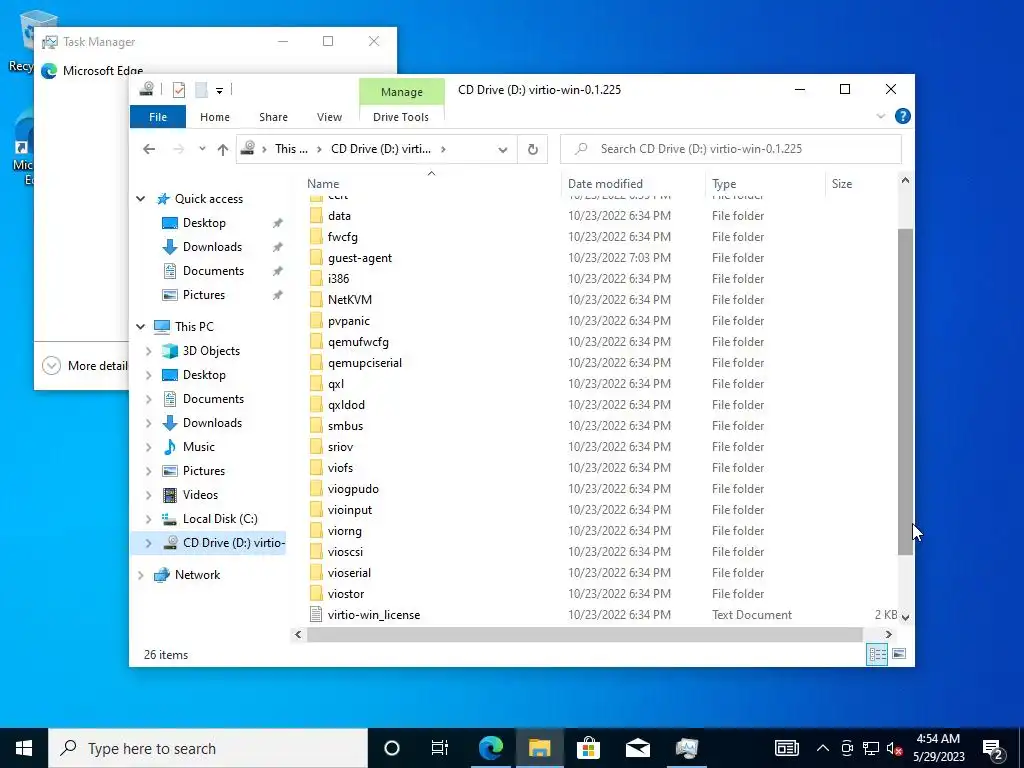
Task: Click the Properties quick access toolbar icon
Action: coord(178,89)
